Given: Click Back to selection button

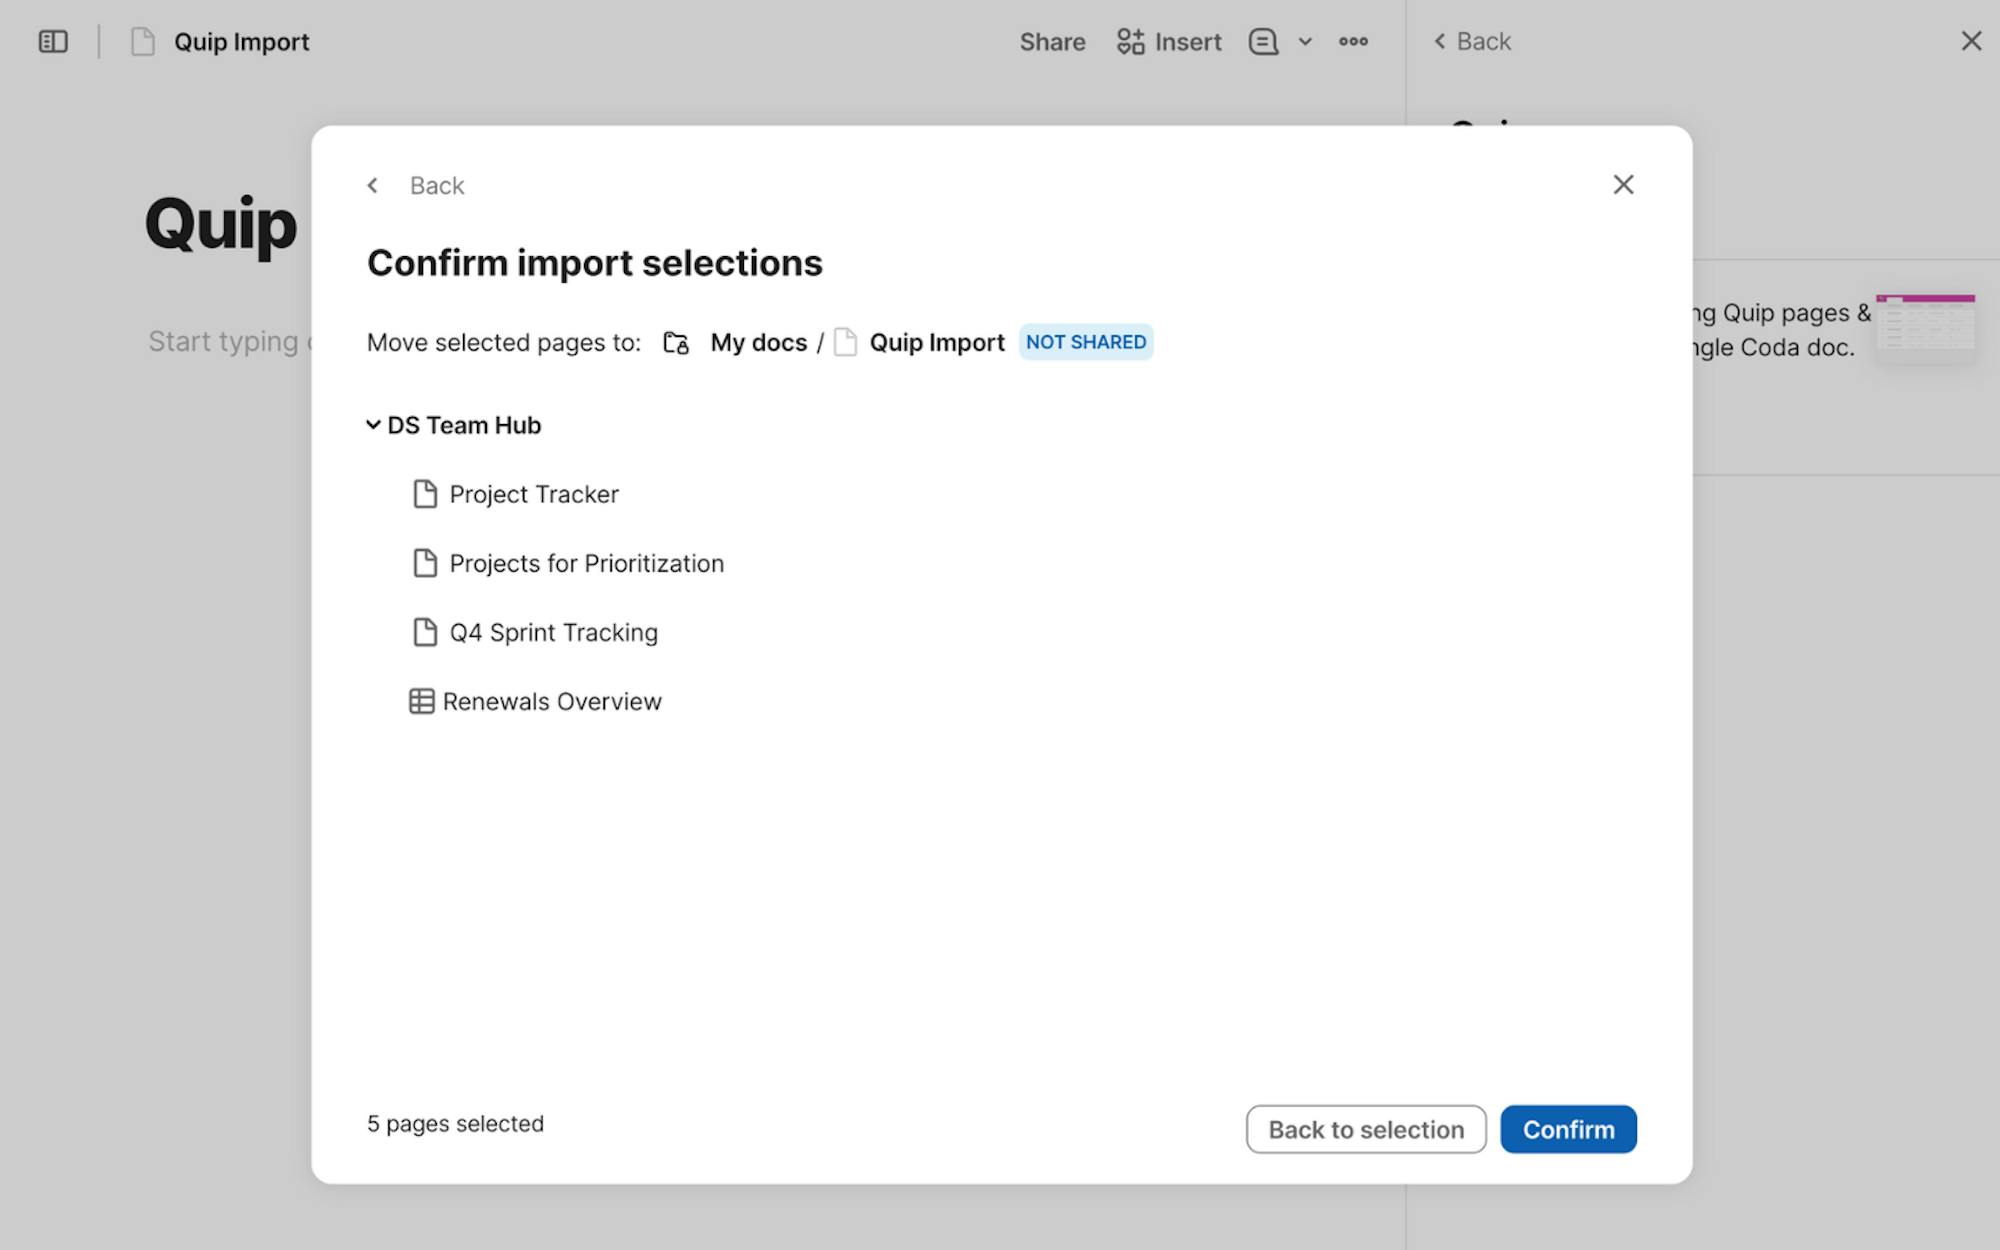Looking at the screenshot, I should [x=1365, y=1129].
